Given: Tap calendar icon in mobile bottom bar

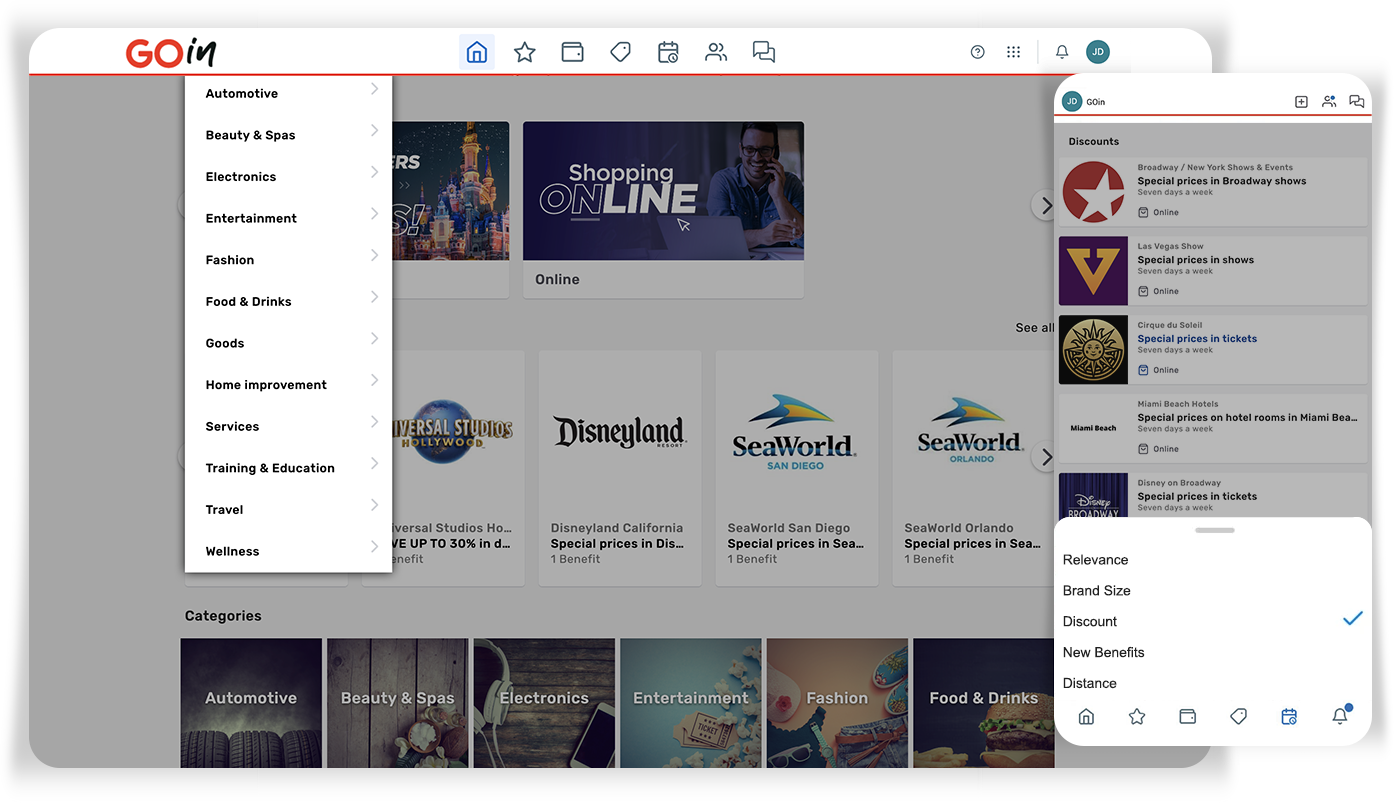Looking at the screenshot, I should 1289,716.
